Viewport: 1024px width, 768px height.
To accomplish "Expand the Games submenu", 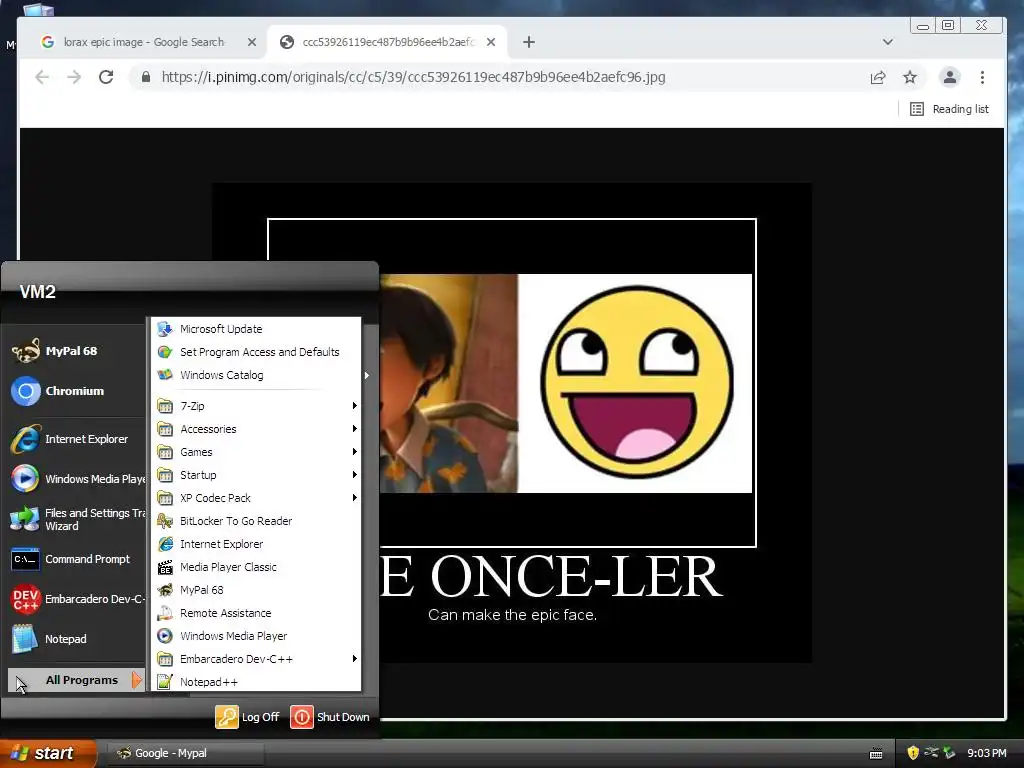I will [x=255, y=452].
